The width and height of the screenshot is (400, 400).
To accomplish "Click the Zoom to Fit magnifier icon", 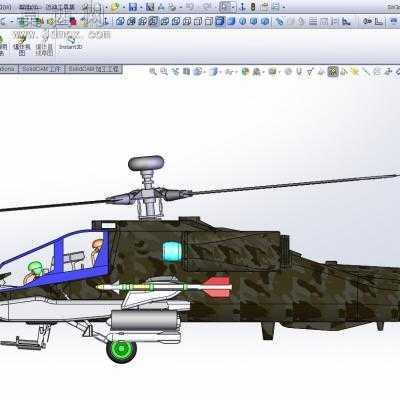I will pyautogui.click(x=153, y=71).
